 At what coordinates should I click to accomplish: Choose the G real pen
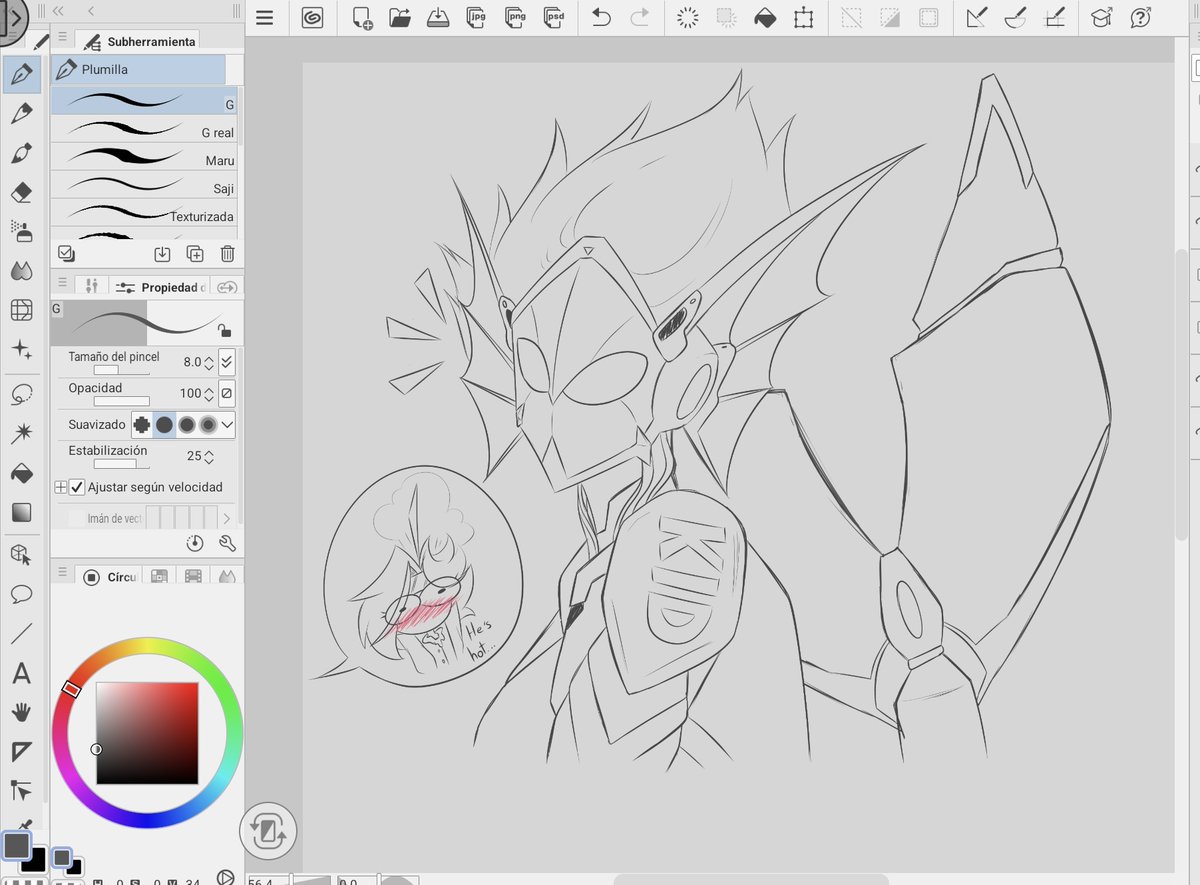(144, 129)
